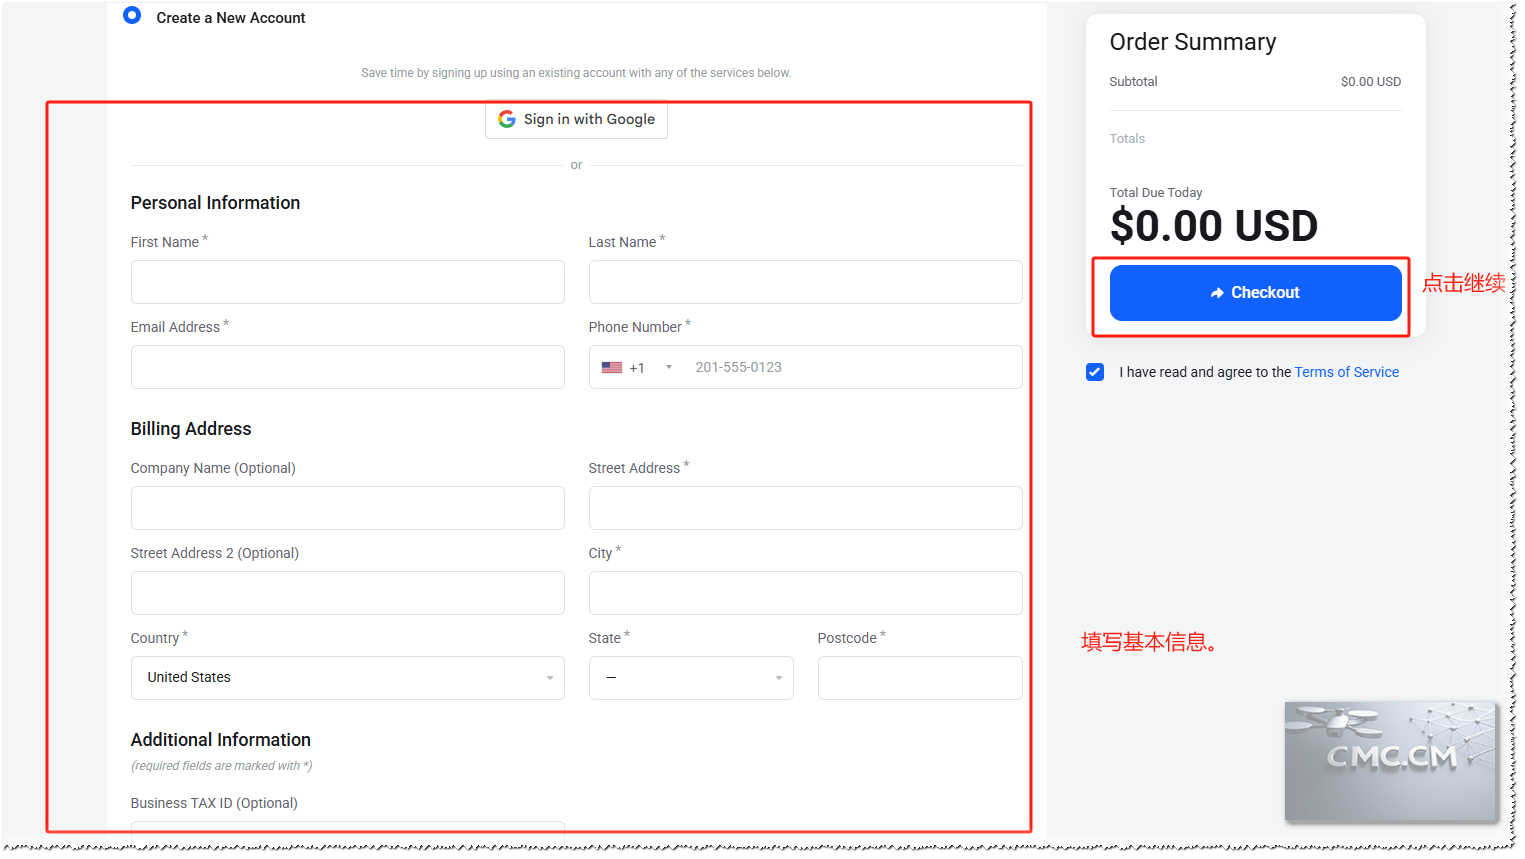Open the Terms of Service link
Viewport: 1525px width, 859px height.
click(x=1346, y=372)
